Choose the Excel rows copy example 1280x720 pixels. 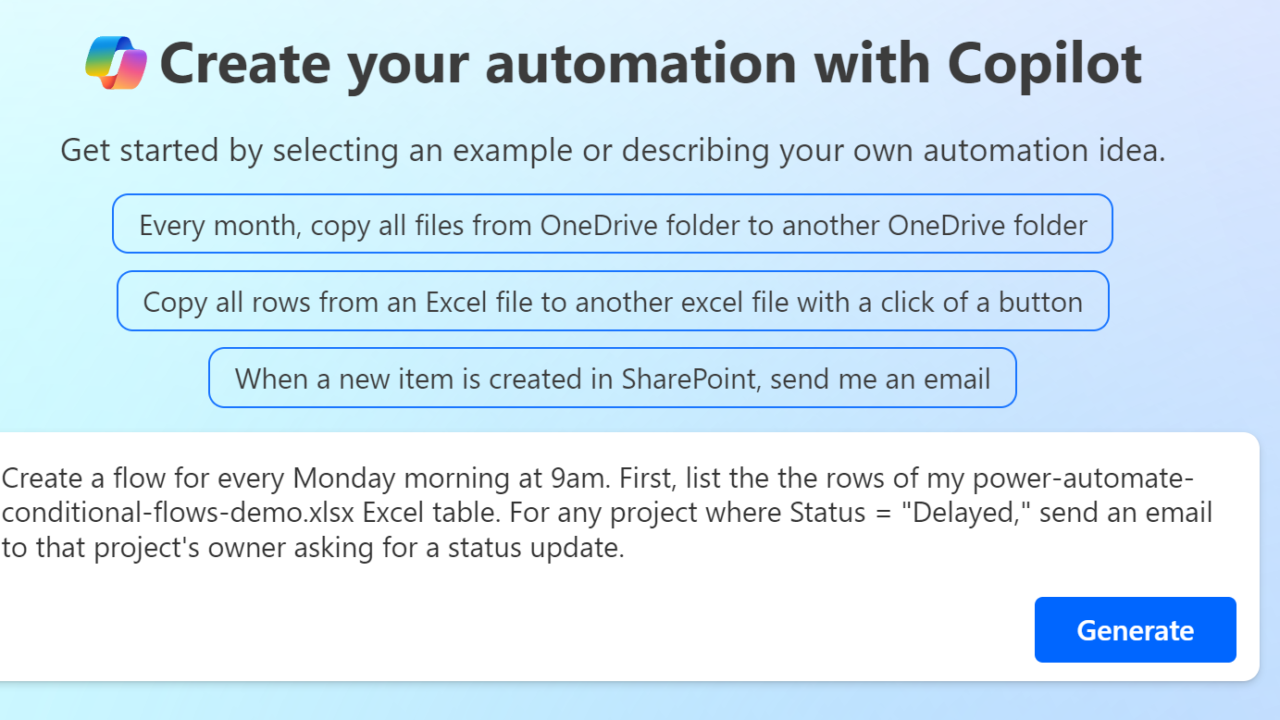pos(612,301)
